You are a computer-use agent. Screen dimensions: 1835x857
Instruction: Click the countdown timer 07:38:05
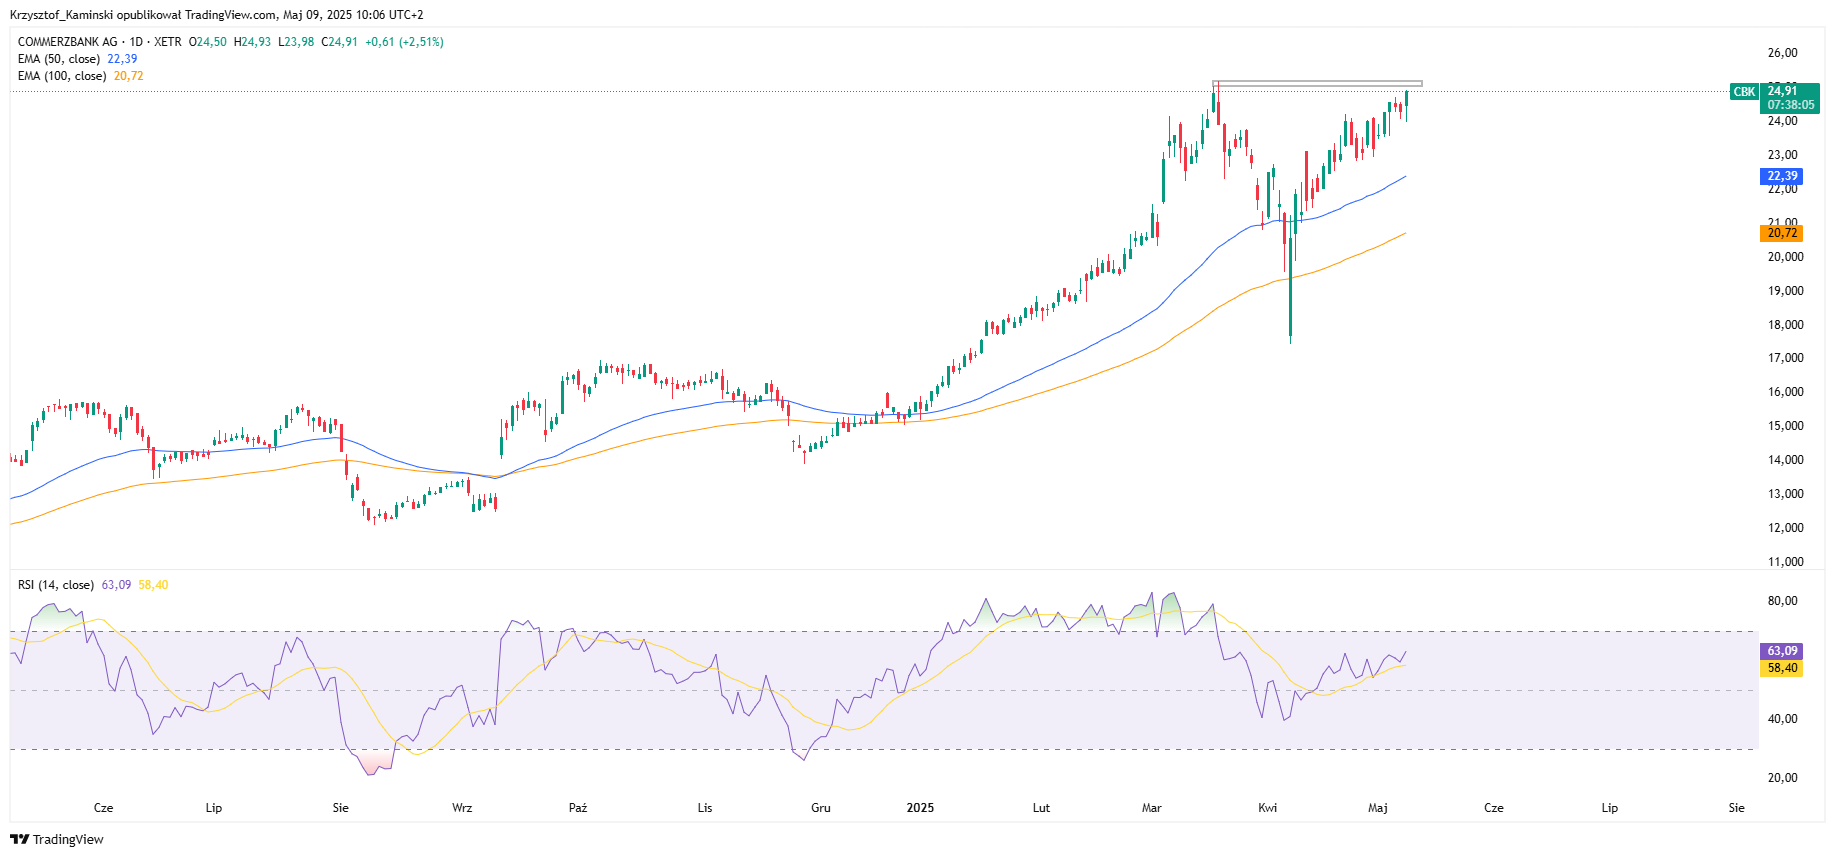tap(1790, 105)
